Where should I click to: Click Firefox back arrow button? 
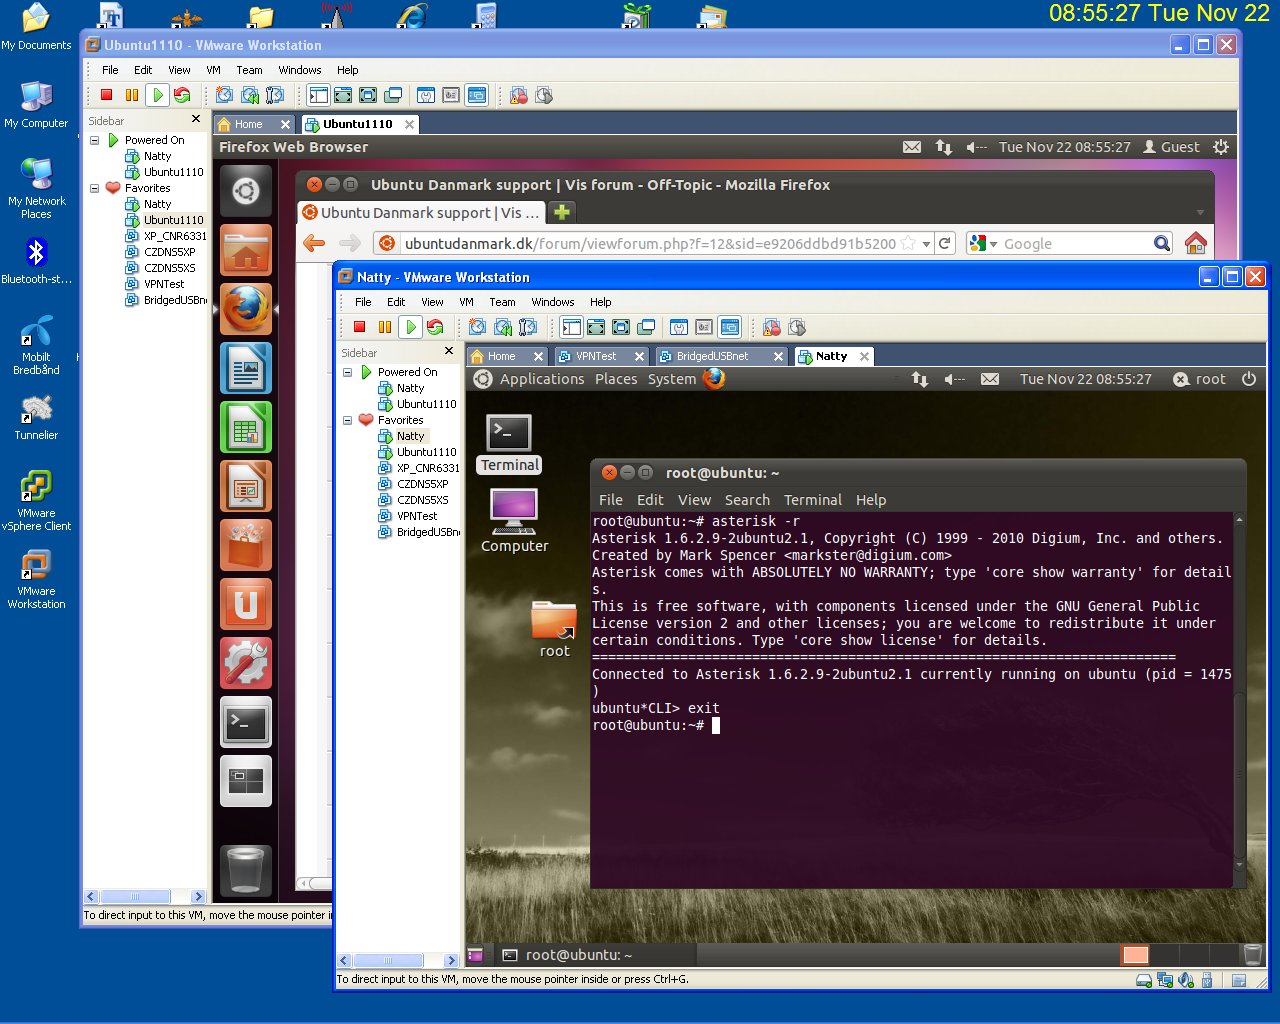pos(314,243)
